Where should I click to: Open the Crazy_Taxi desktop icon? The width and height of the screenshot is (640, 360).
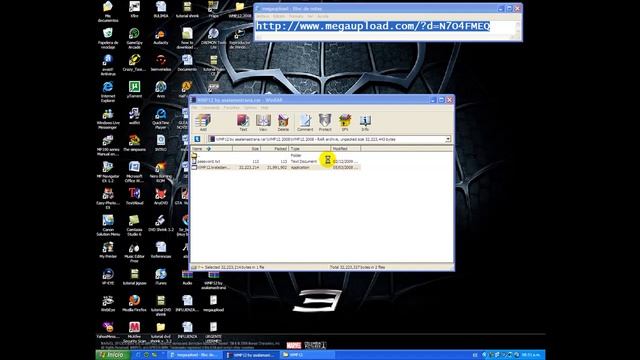[134, 63]
